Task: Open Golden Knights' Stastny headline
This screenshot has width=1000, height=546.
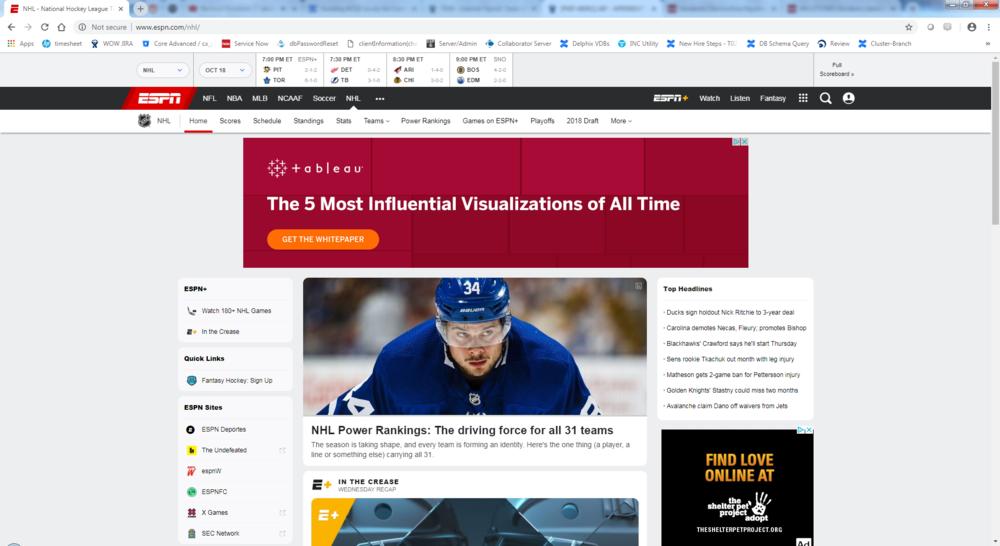Action: click(x=732, y=390)
